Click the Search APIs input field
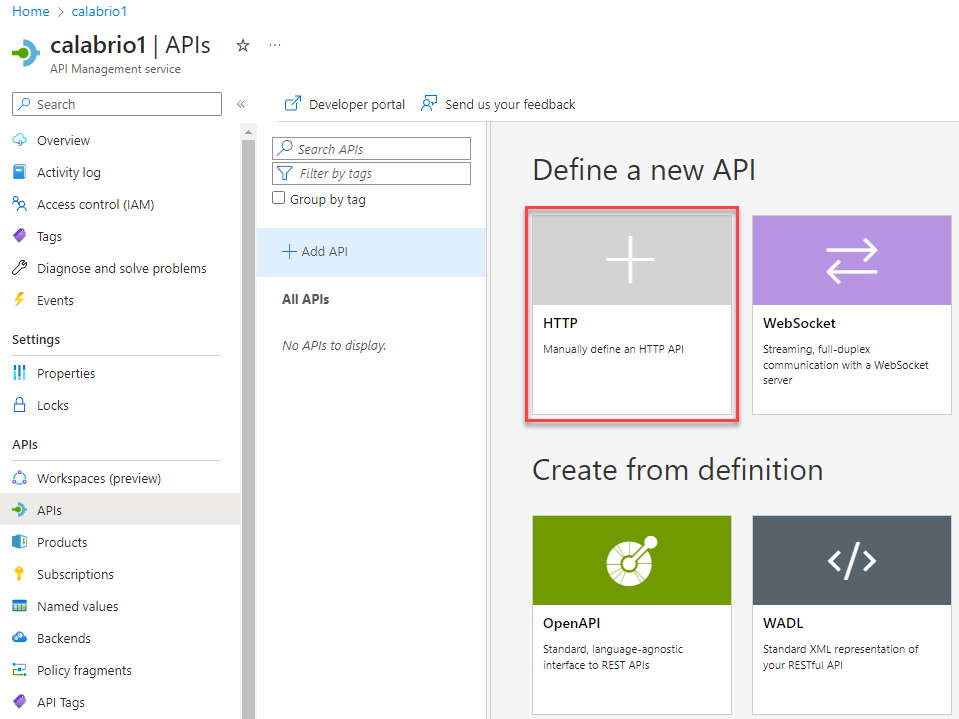Viewport: 959px width, 719px height. [371, 149]
